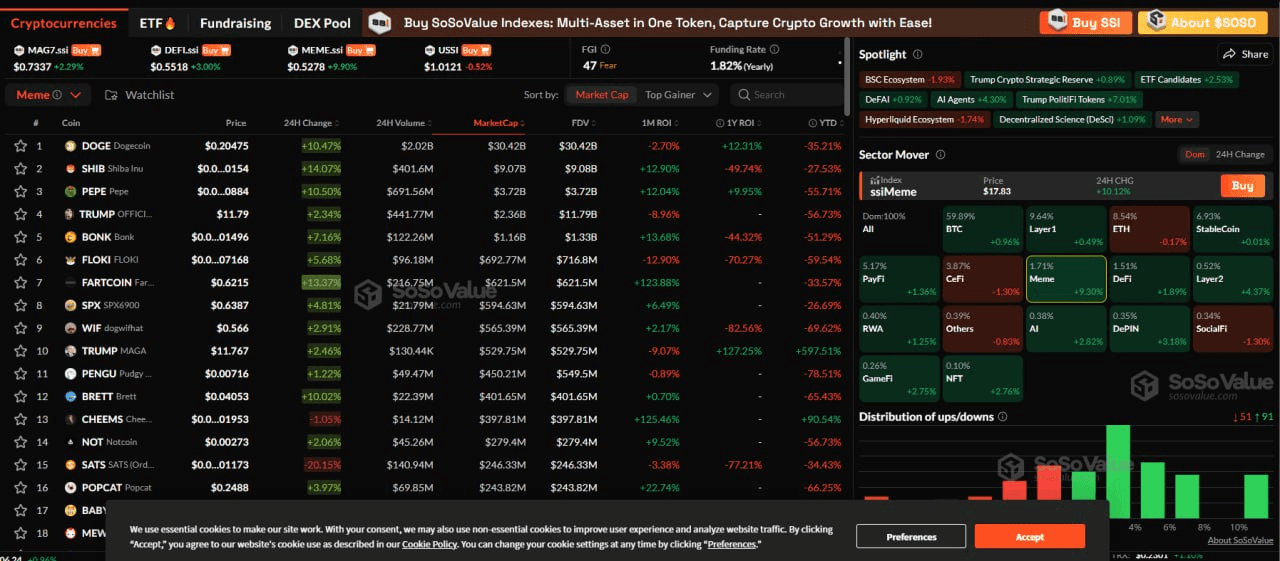Image resolution: width=1280 pixels, height=561 pixels.
Task: Star SHIB row favorite icon
Action: [20, 169]
